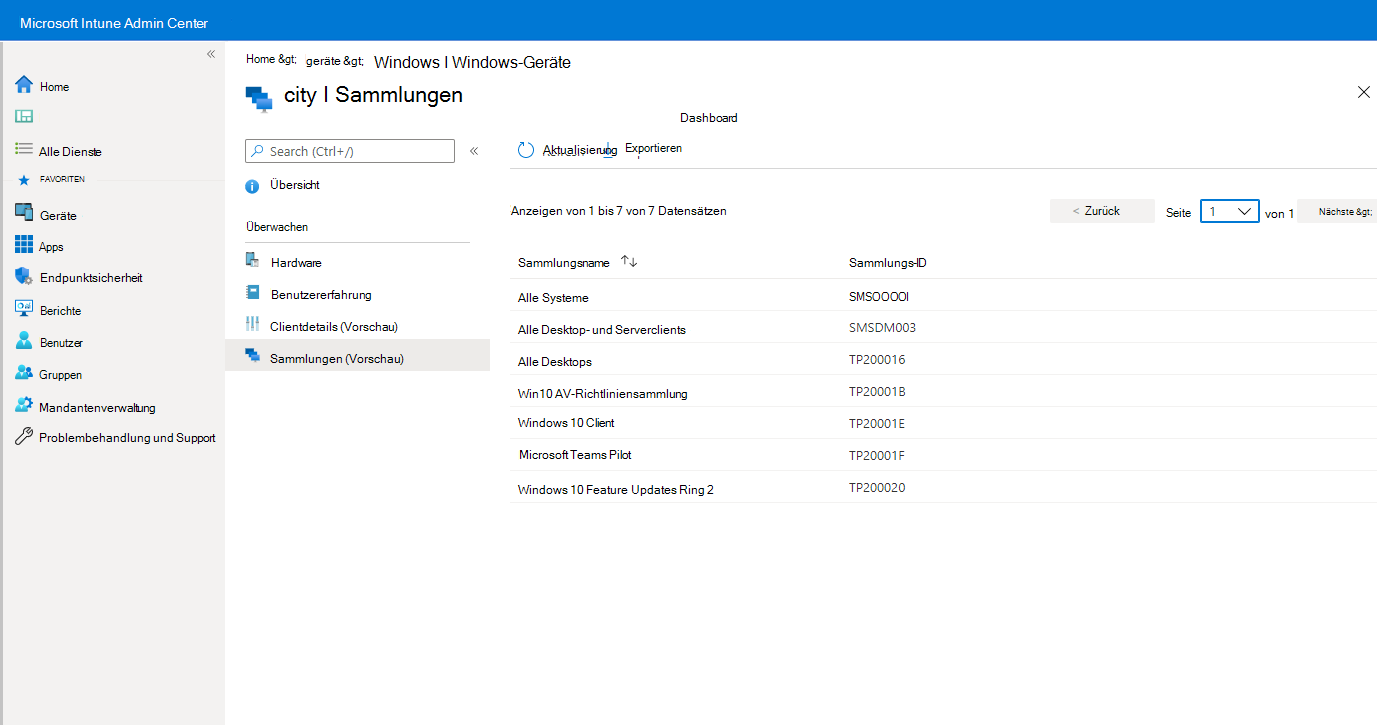This screenshot has height=725, width=1377.
Task: Open Geräte devices icon in sidebar
Action: coord(24,214)
